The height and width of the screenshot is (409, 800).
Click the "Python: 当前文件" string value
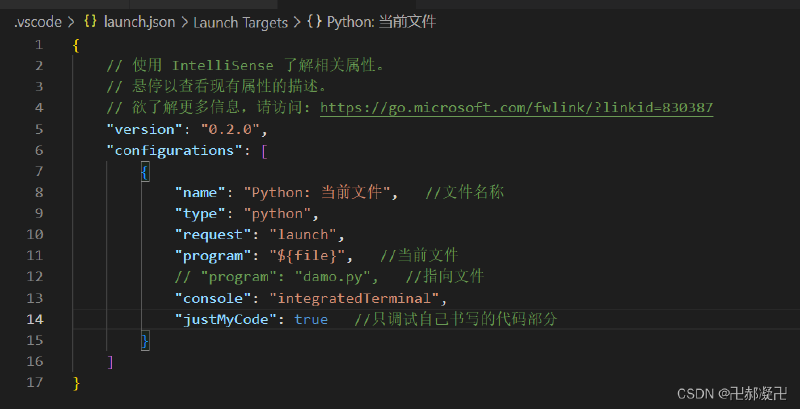pyautogui.click(x=317, y=192)
